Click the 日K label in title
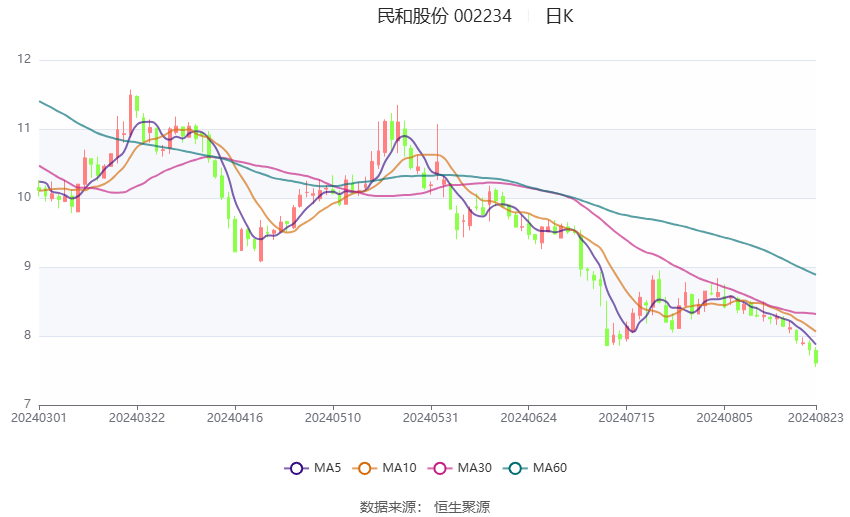Image resolution: width=850 pixels, height=517 pixels. tap(559, 16)
